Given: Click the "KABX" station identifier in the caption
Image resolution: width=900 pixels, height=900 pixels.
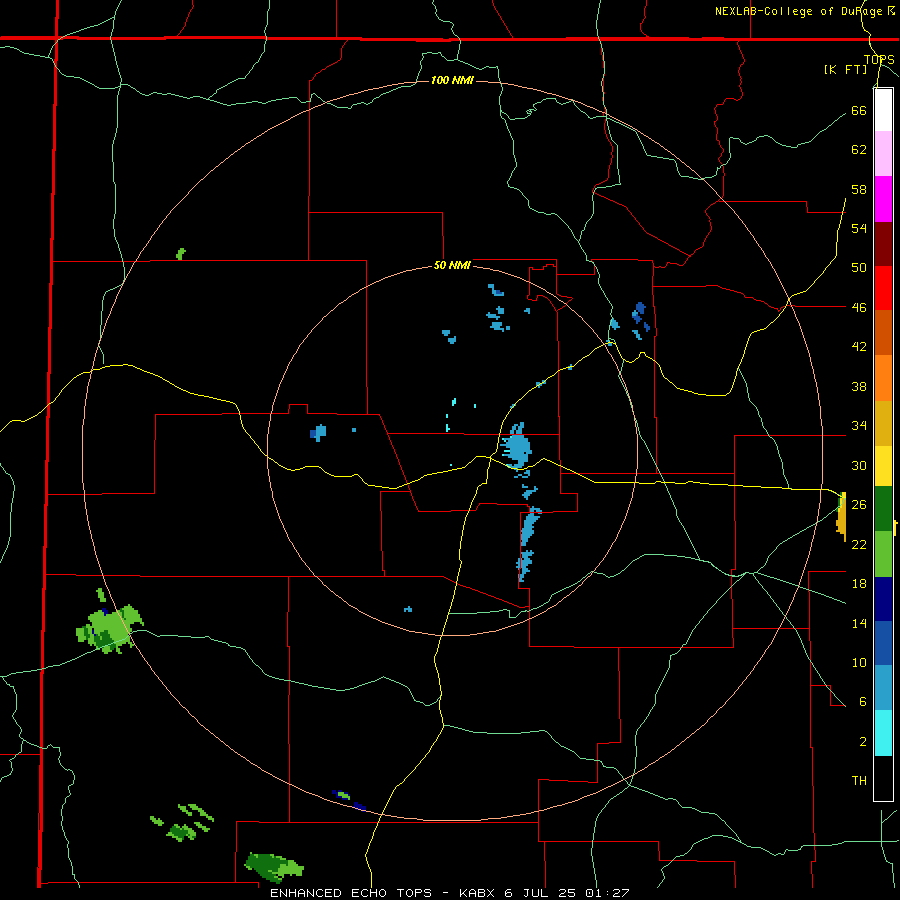Looking at the screenshot, I should tap(479, 893).
